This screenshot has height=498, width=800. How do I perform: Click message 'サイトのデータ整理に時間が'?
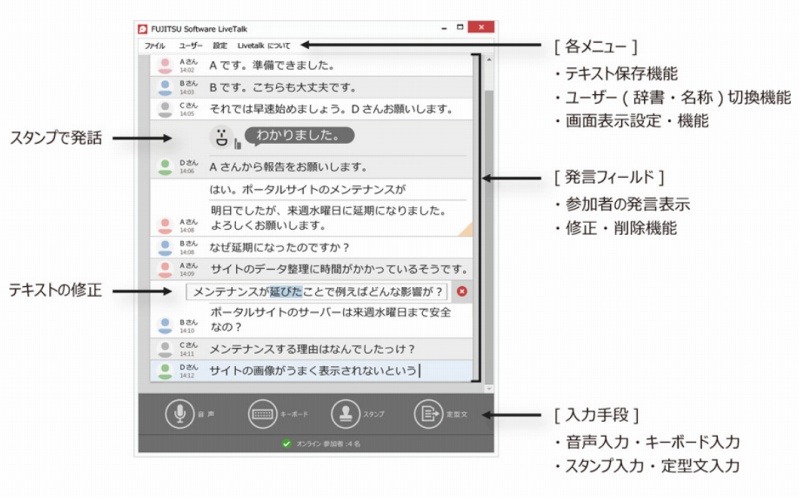[x=339, y=269]
